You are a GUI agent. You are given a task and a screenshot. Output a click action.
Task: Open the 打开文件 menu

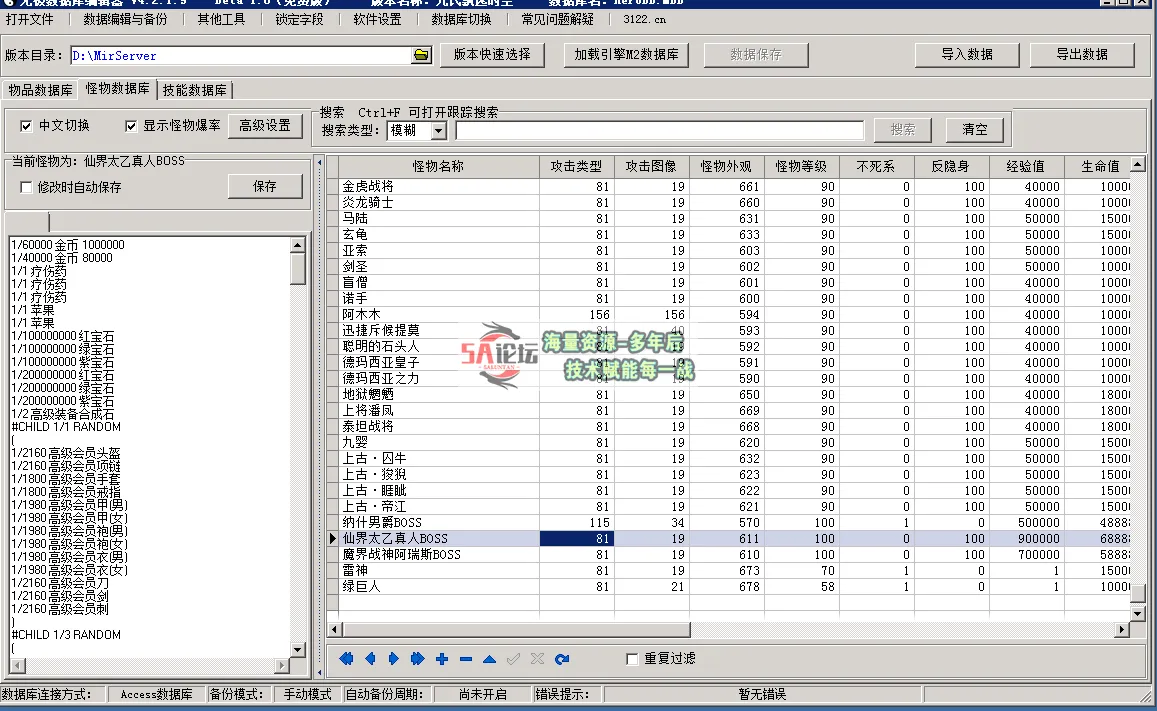[x=29, y=19]
